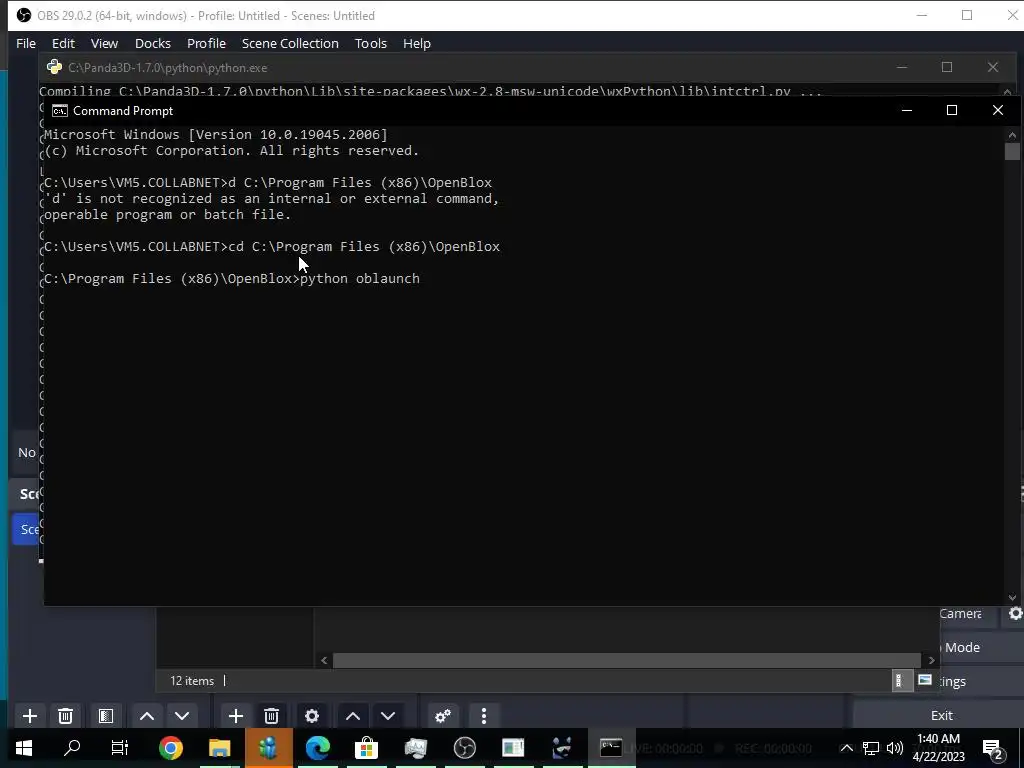Open File Explorer from taskbar
This screenshot has height=768, width=1024.
(219, 748)
